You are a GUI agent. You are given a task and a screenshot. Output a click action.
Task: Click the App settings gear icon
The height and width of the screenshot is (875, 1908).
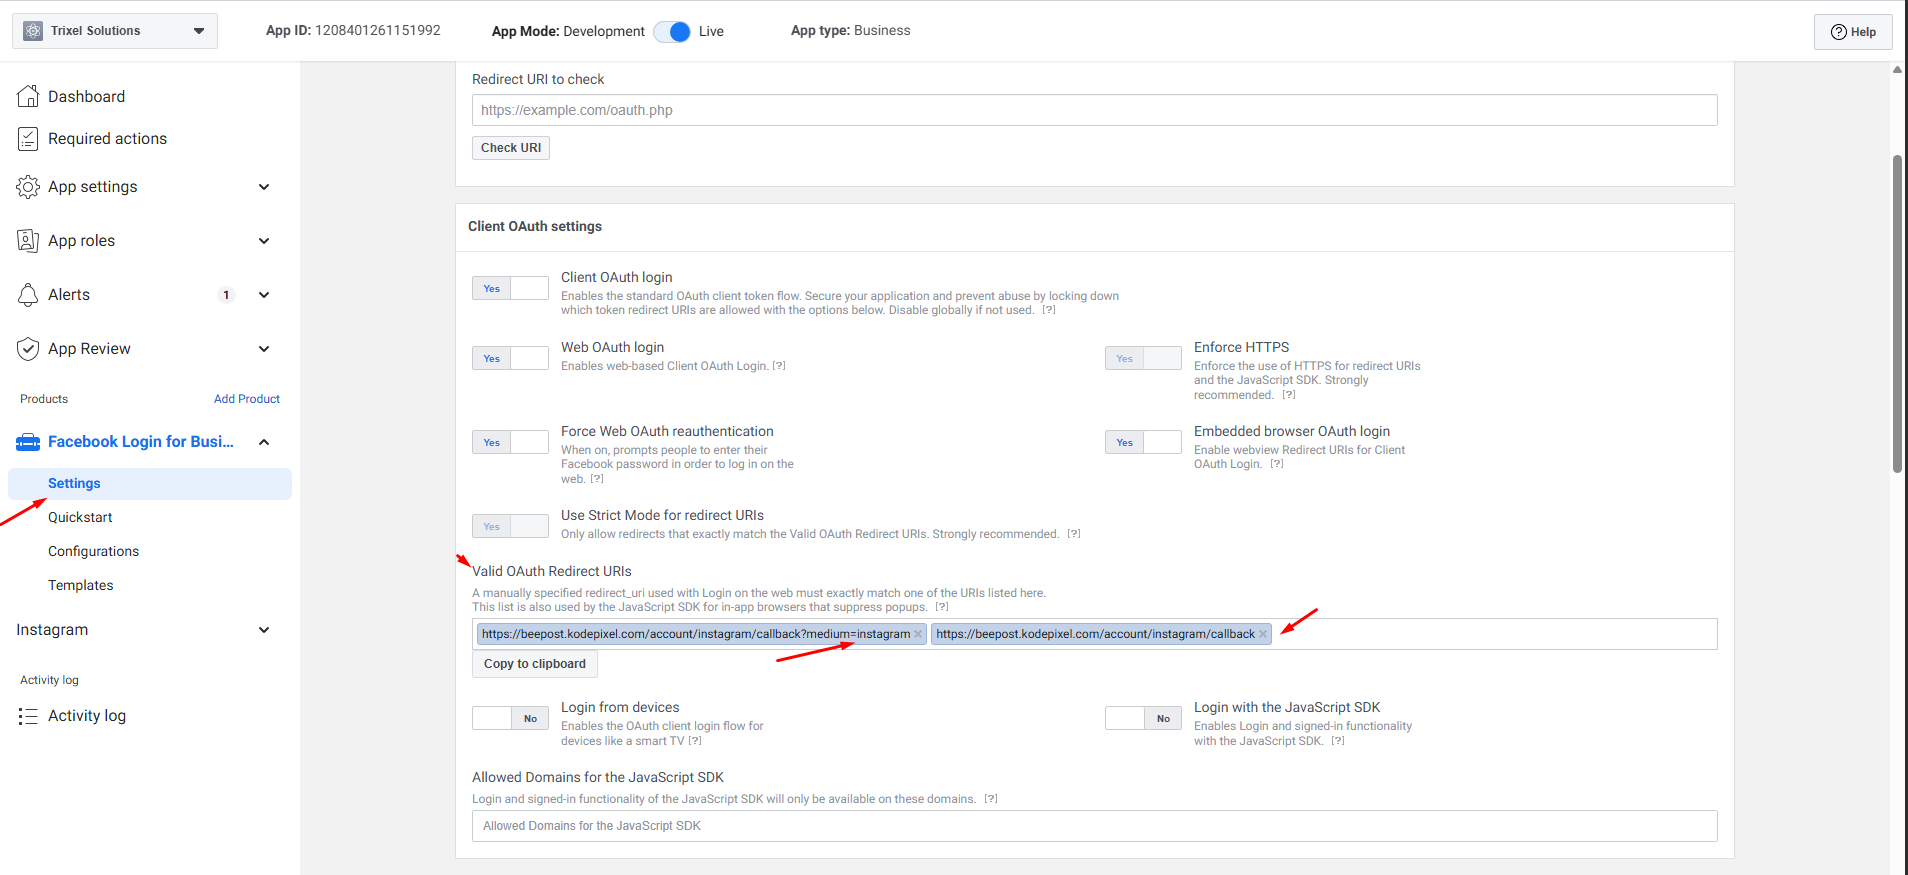[x=28, y=187]
